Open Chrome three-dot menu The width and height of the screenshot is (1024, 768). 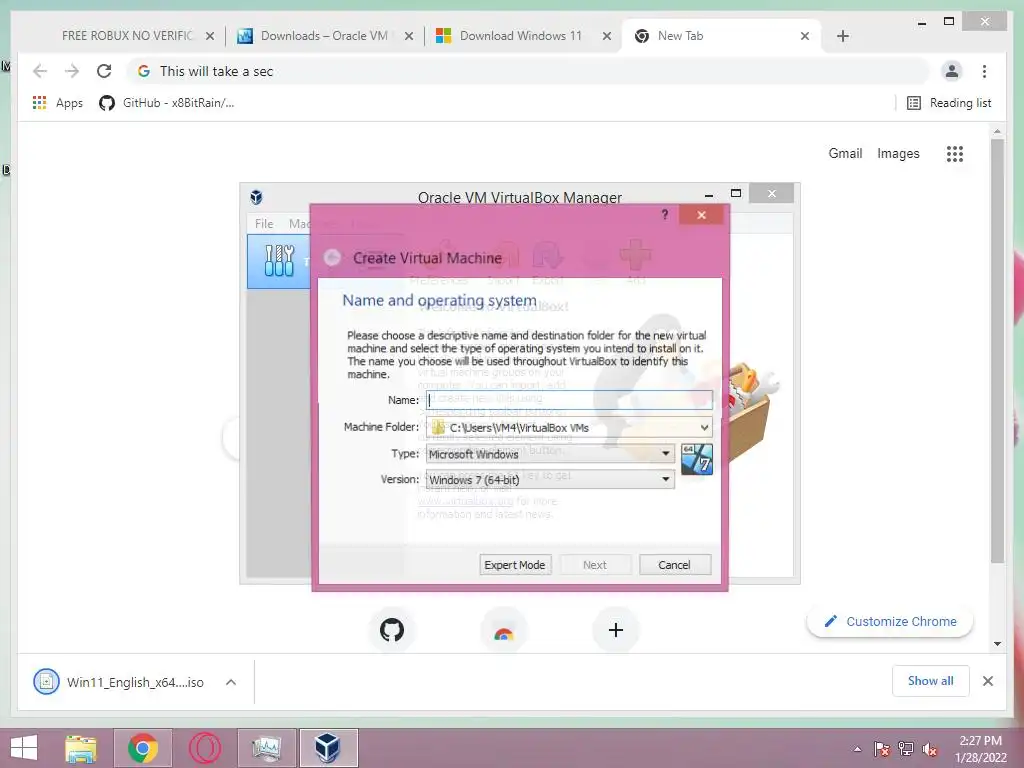(984, 71)
